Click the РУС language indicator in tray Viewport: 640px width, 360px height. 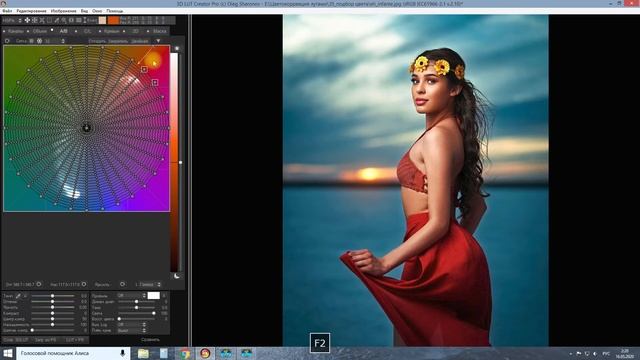(606, 353)
